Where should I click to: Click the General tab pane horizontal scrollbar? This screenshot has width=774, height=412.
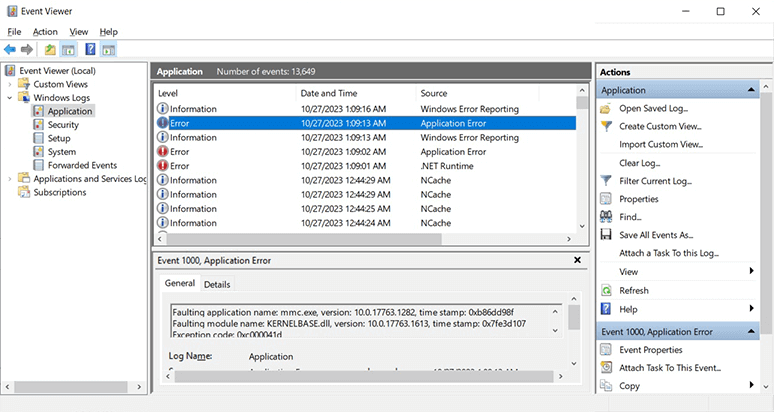click(364, 376)
